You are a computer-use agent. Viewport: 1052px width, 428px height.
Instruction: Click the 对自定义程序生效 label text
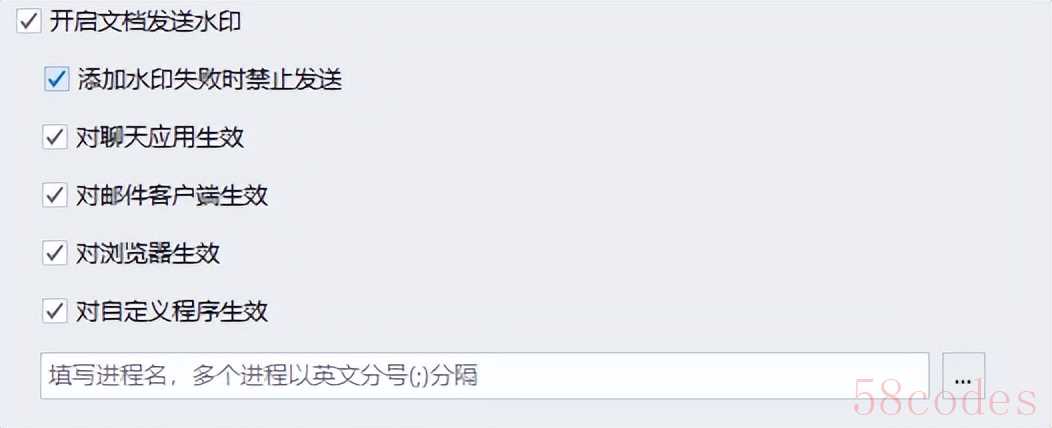point(172,311)
